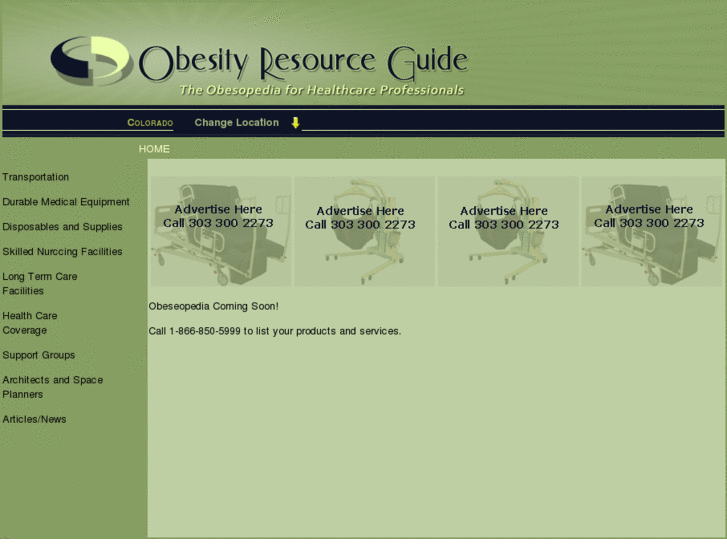This screenshot has height=545, width=727.
Task: Click third Advertise Here patient lift ad
Action: [x=508, y=231]
